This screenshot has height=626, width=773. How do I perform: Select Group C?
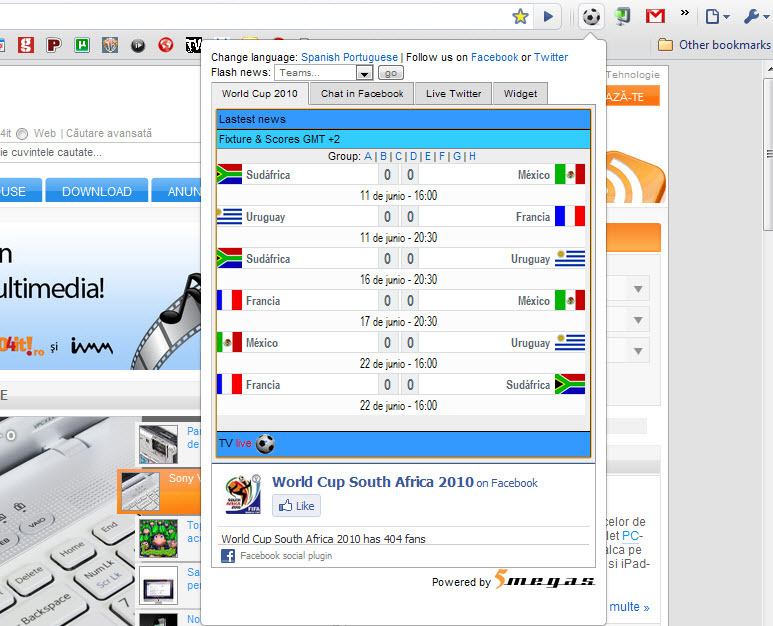coord(399,156)
